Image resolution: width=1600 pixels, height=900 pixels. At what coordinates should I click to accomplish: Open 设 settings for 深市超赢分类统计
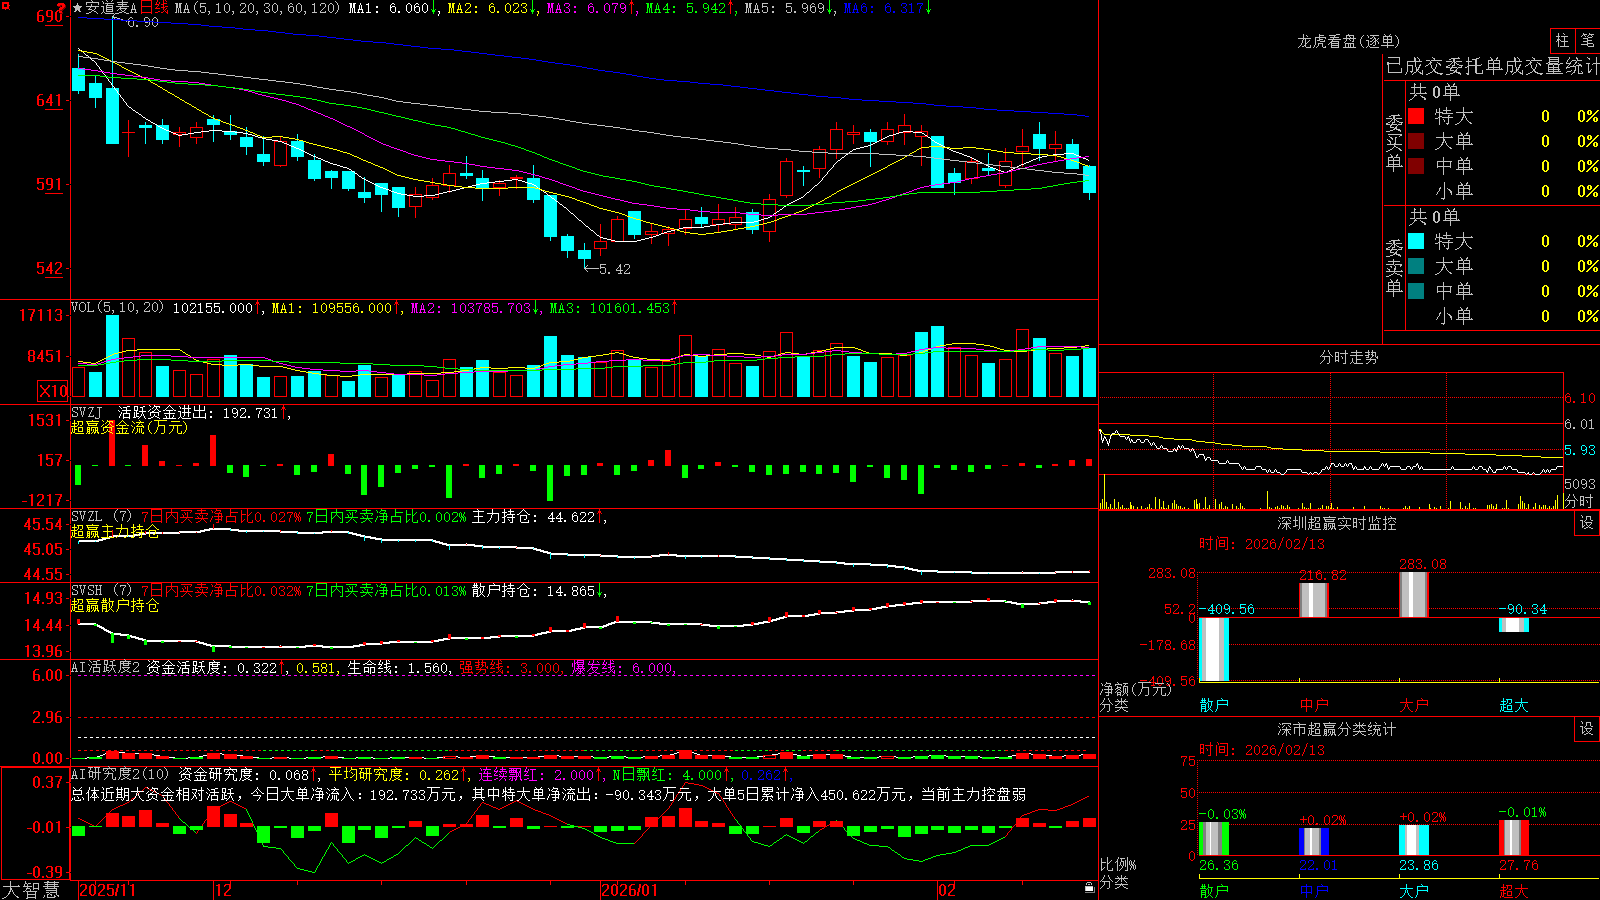coord(1587,729)
